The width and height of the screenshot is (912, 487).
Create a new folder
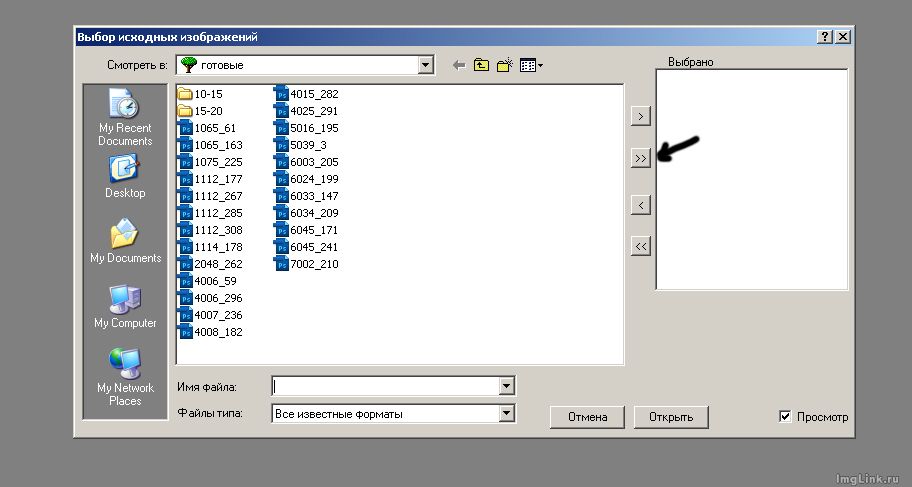coord(504,65)
